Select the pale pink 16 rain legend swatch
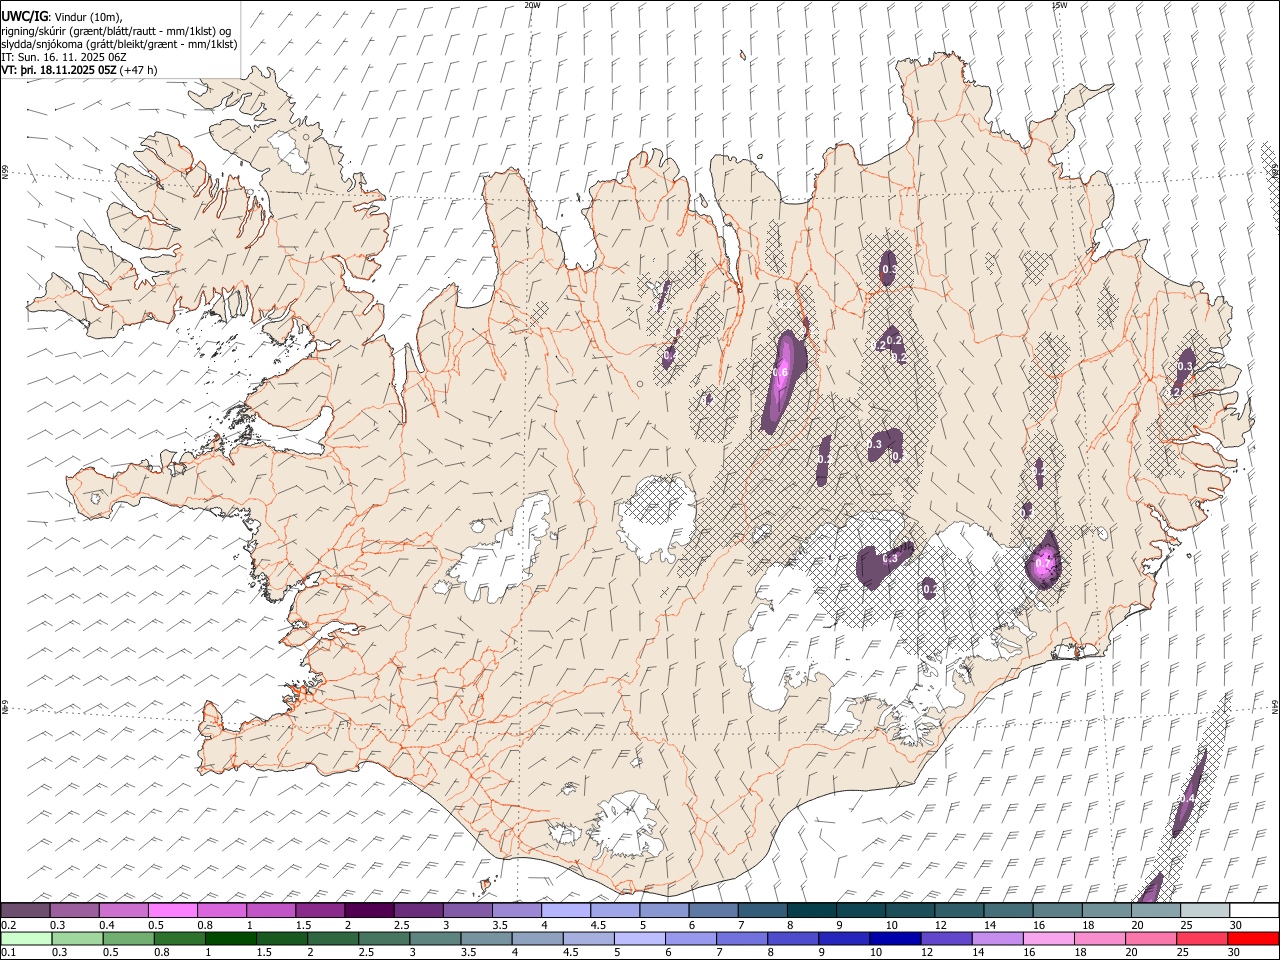 click(x=1048, y=938)
